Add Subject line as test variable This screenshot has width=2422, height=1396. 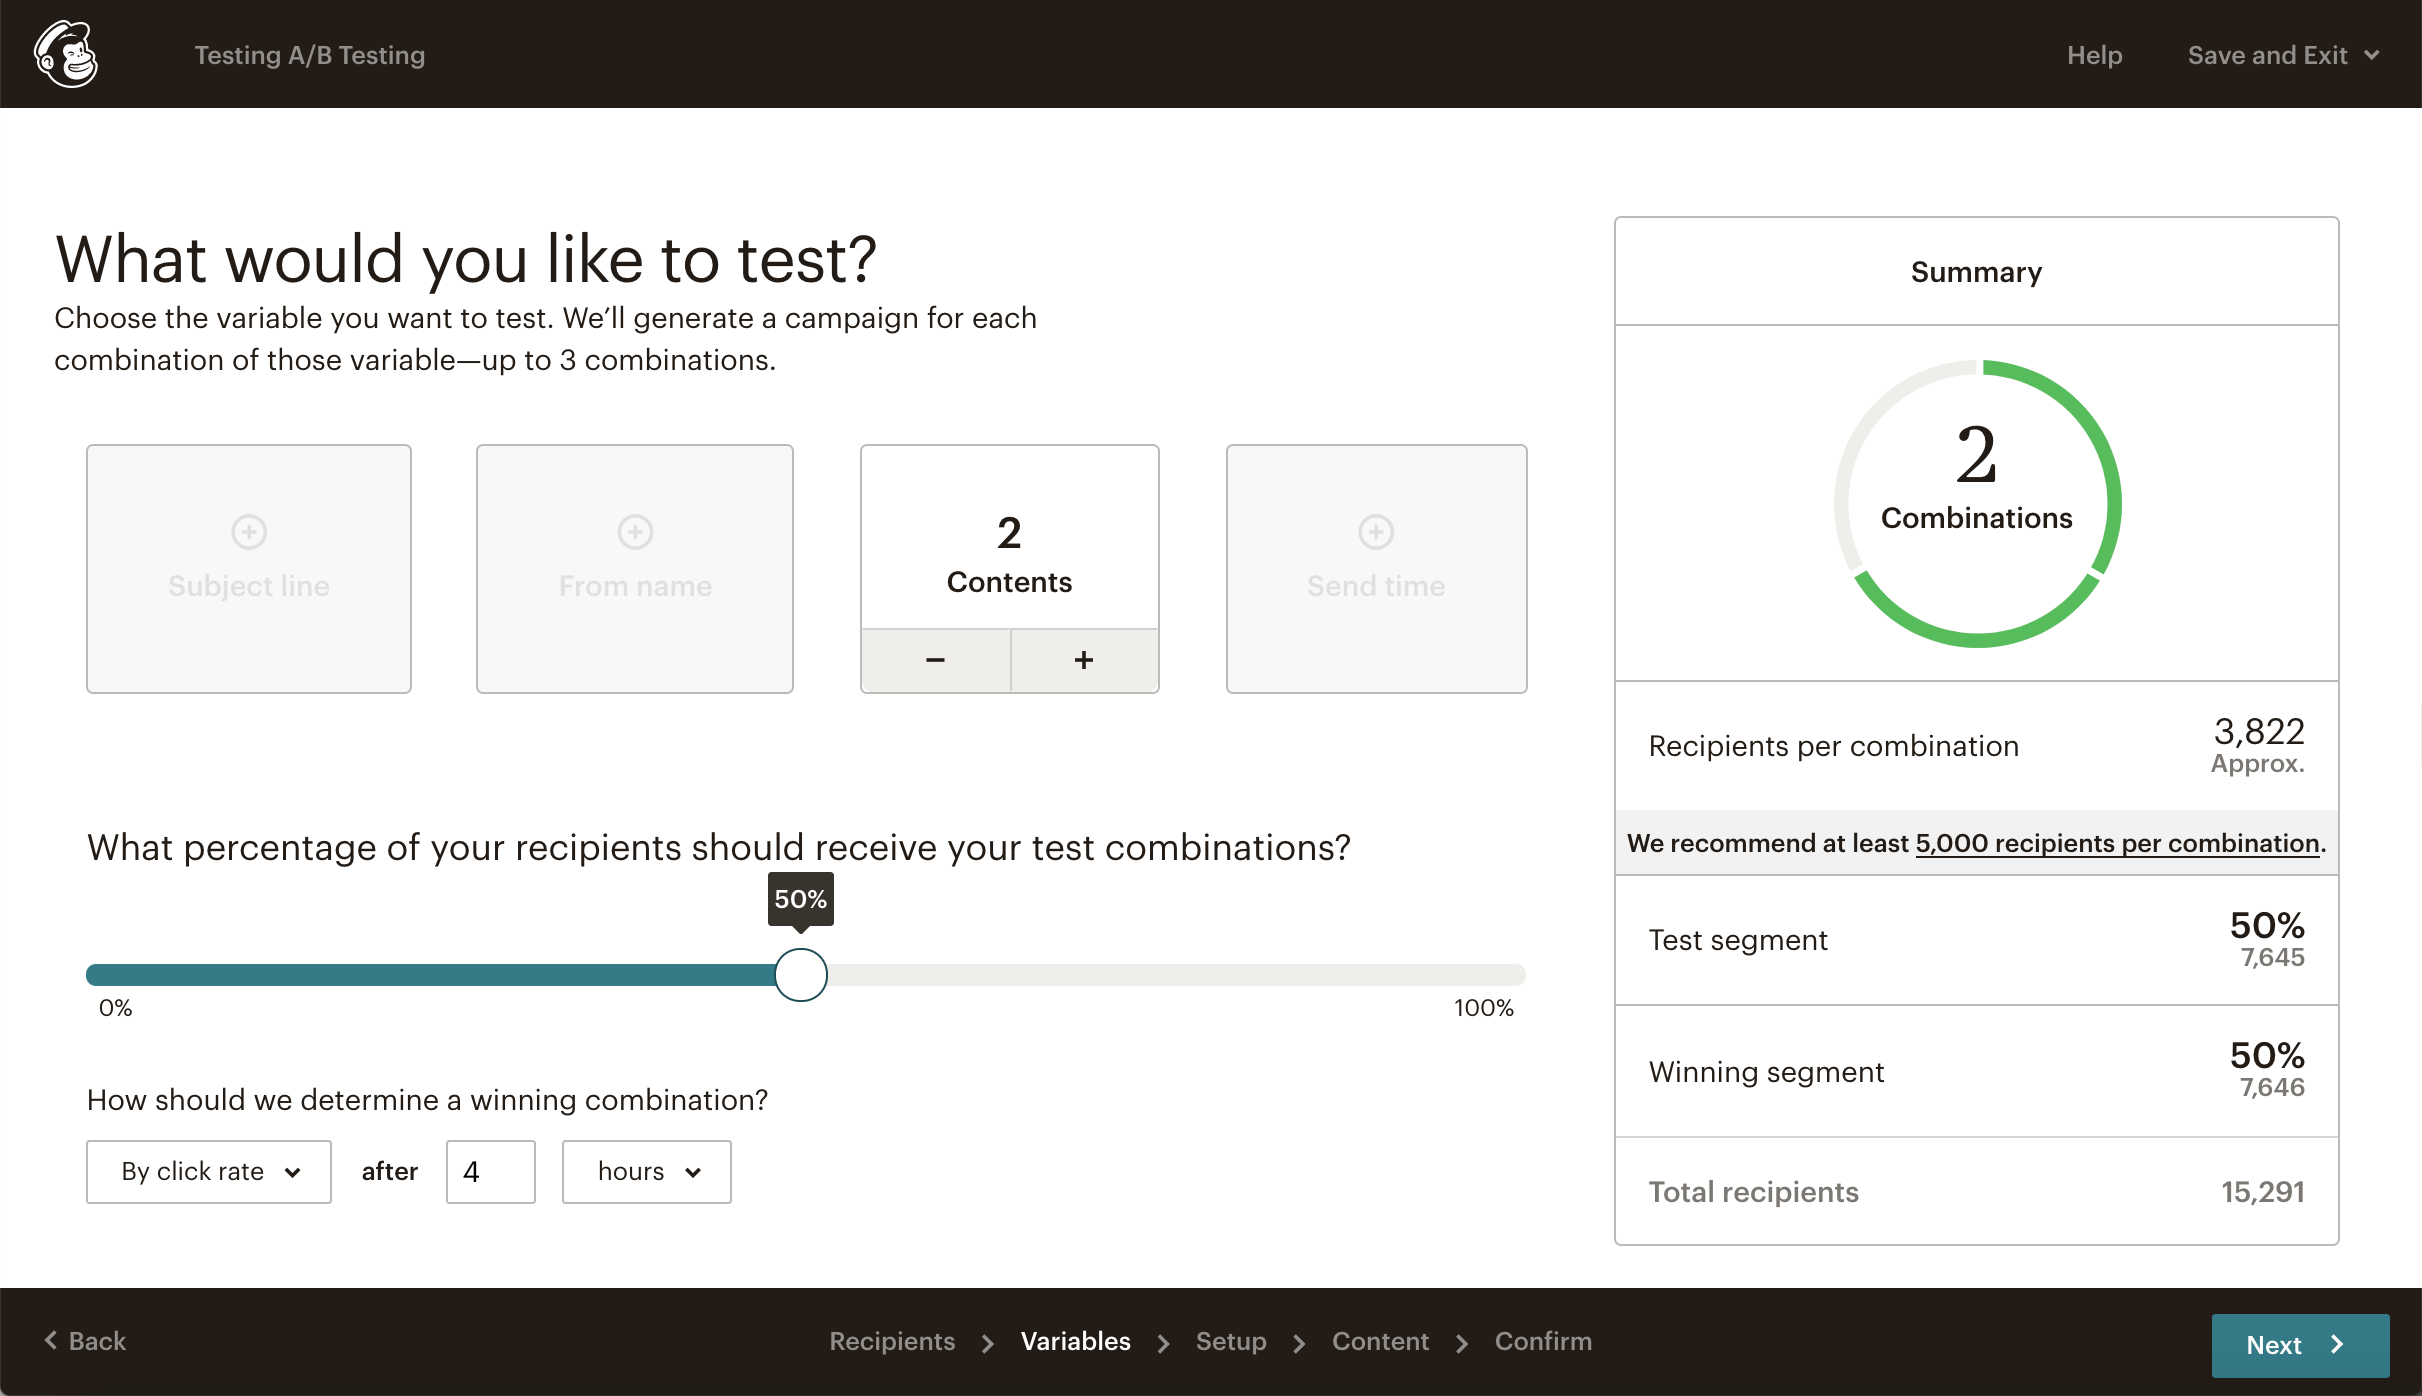pyautogui.click(x=249, y=568)
